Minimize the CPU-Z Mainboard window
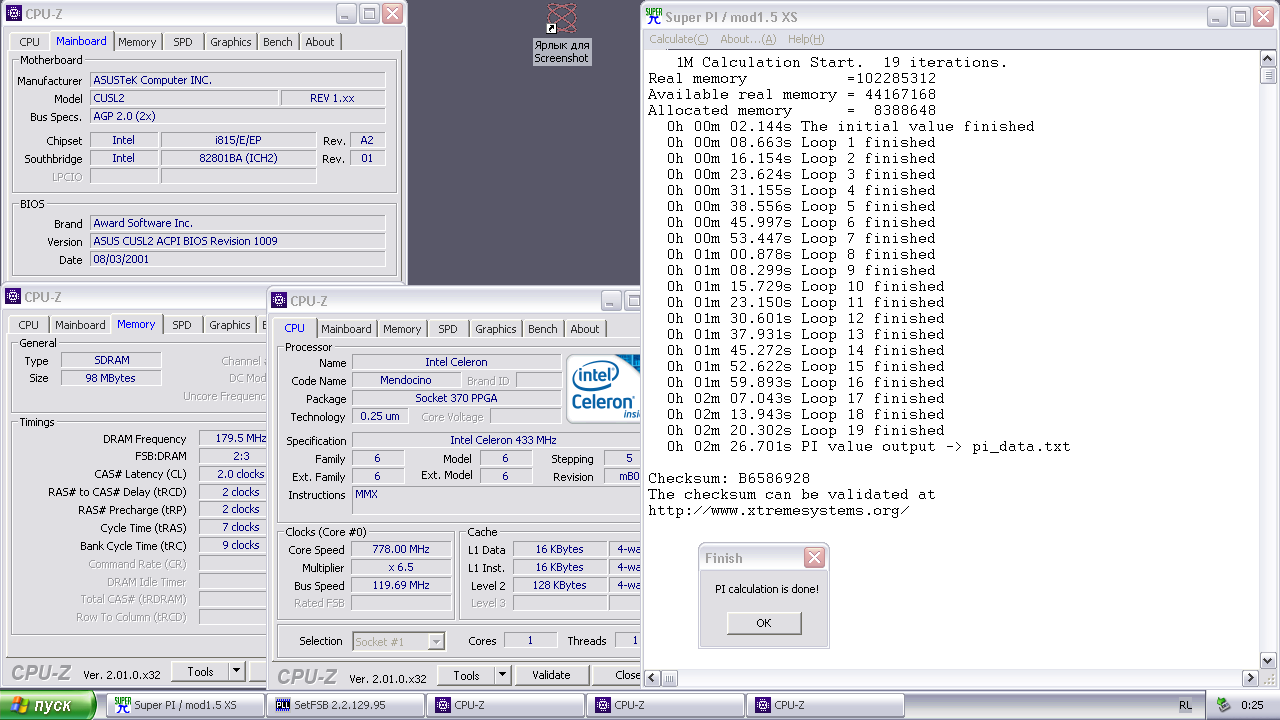 click(345, 14)
